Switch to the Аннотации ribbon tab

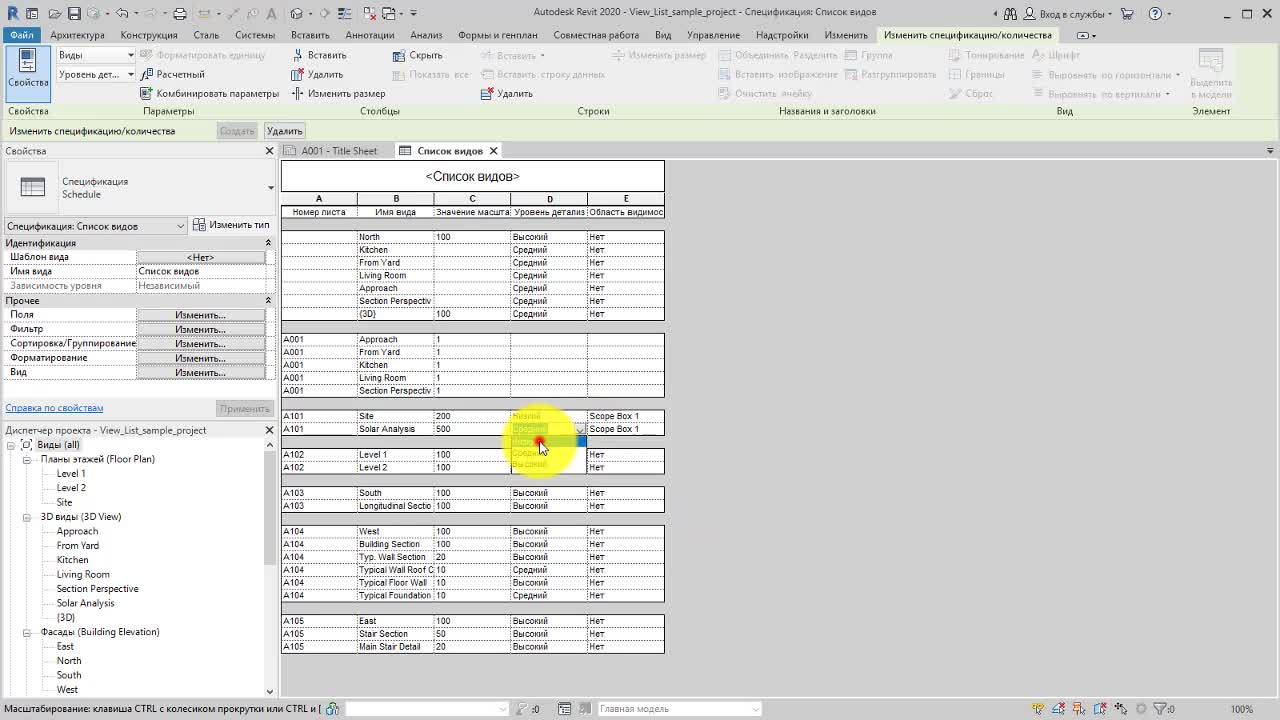tap(370, 35)
